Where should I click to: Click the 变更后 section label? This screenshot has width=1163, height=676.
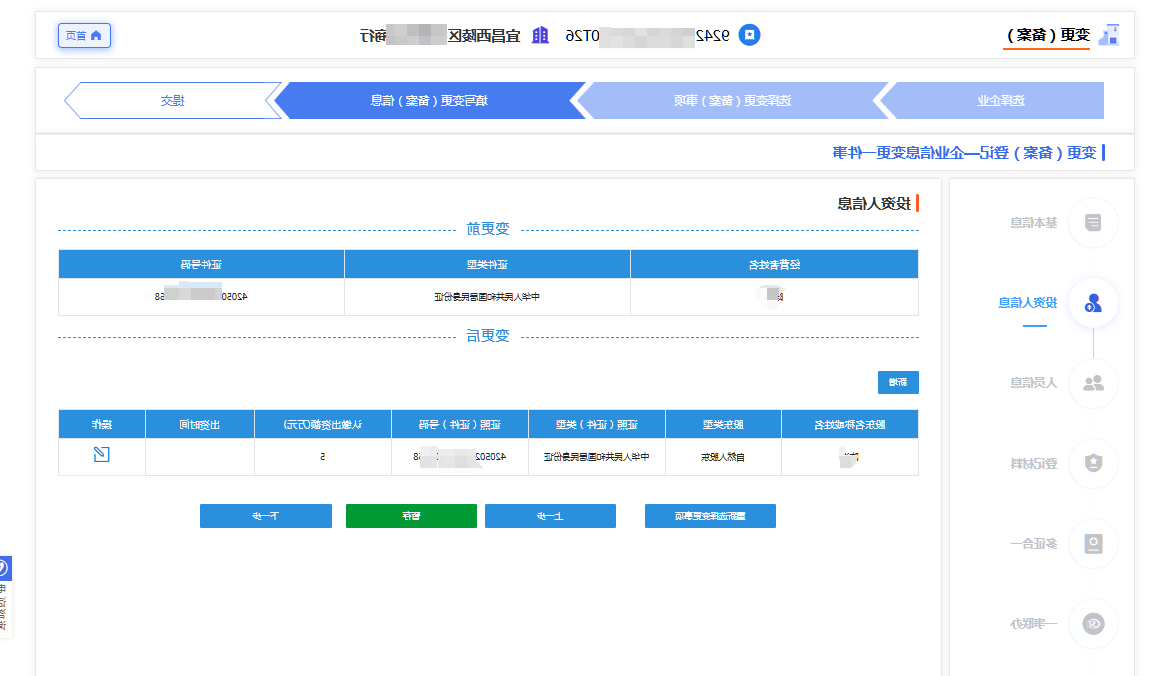488,336
